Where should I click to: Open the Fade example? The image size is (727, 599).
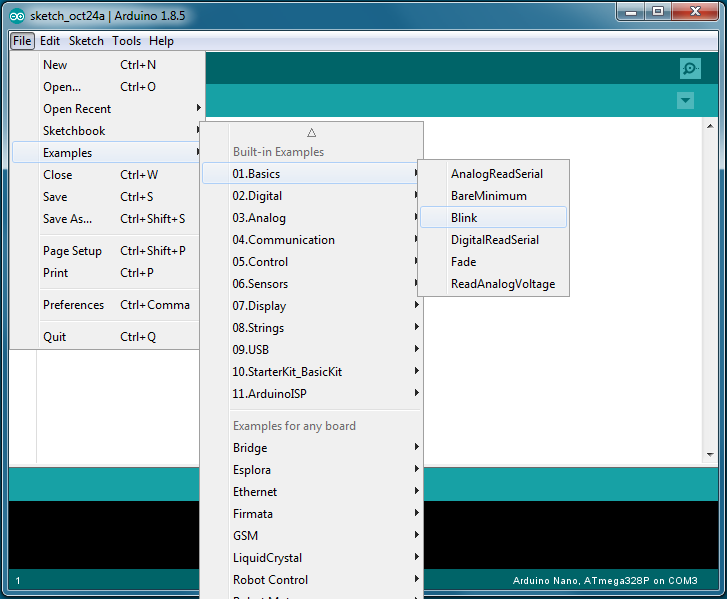tap(493, 261)
